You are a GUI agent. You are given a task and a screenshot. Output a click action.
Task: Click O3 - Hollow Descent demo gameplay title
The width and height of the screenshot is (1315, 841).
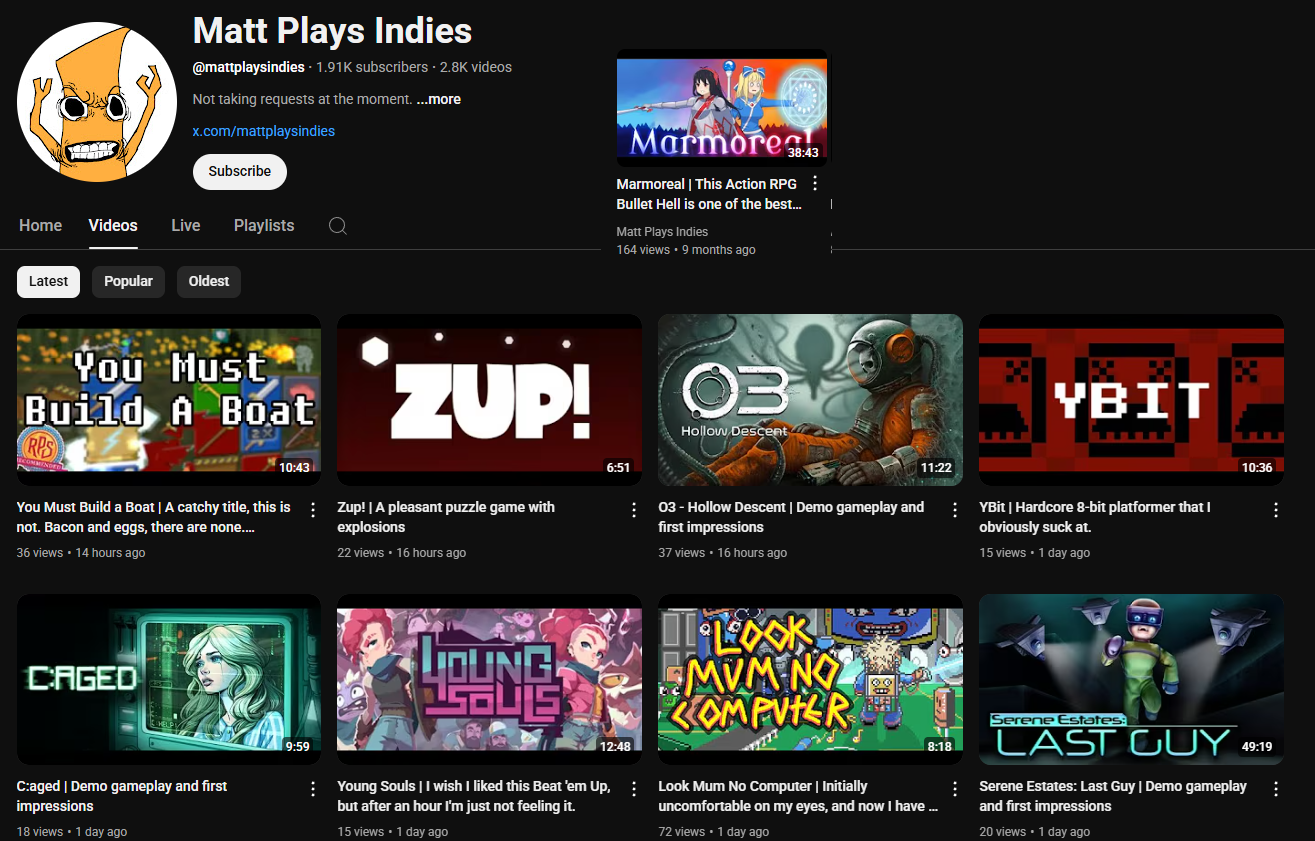coord(791,517)
